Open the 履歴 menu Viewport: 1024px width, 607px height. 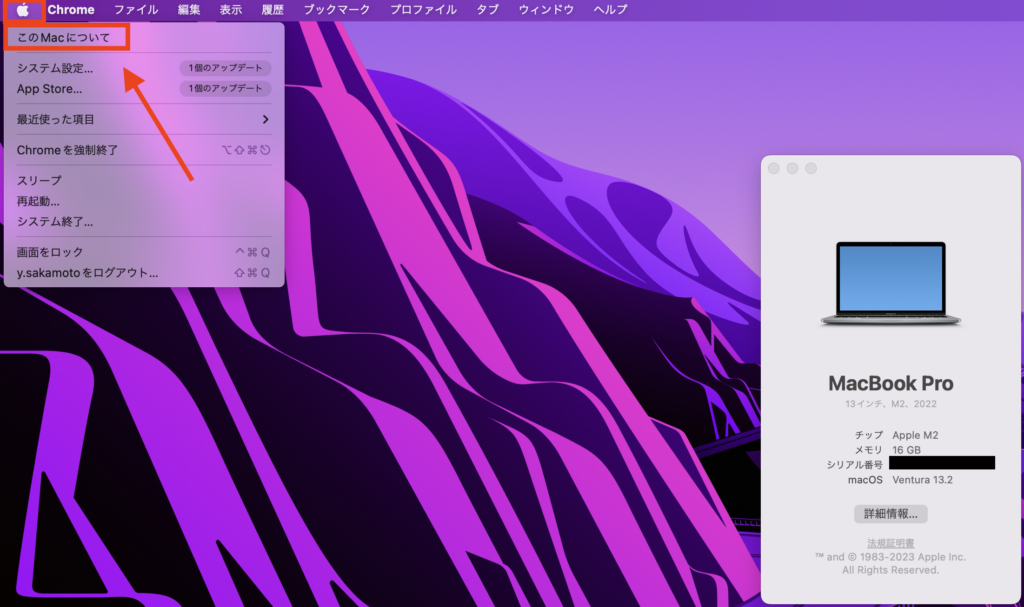(x=272, y=10)
